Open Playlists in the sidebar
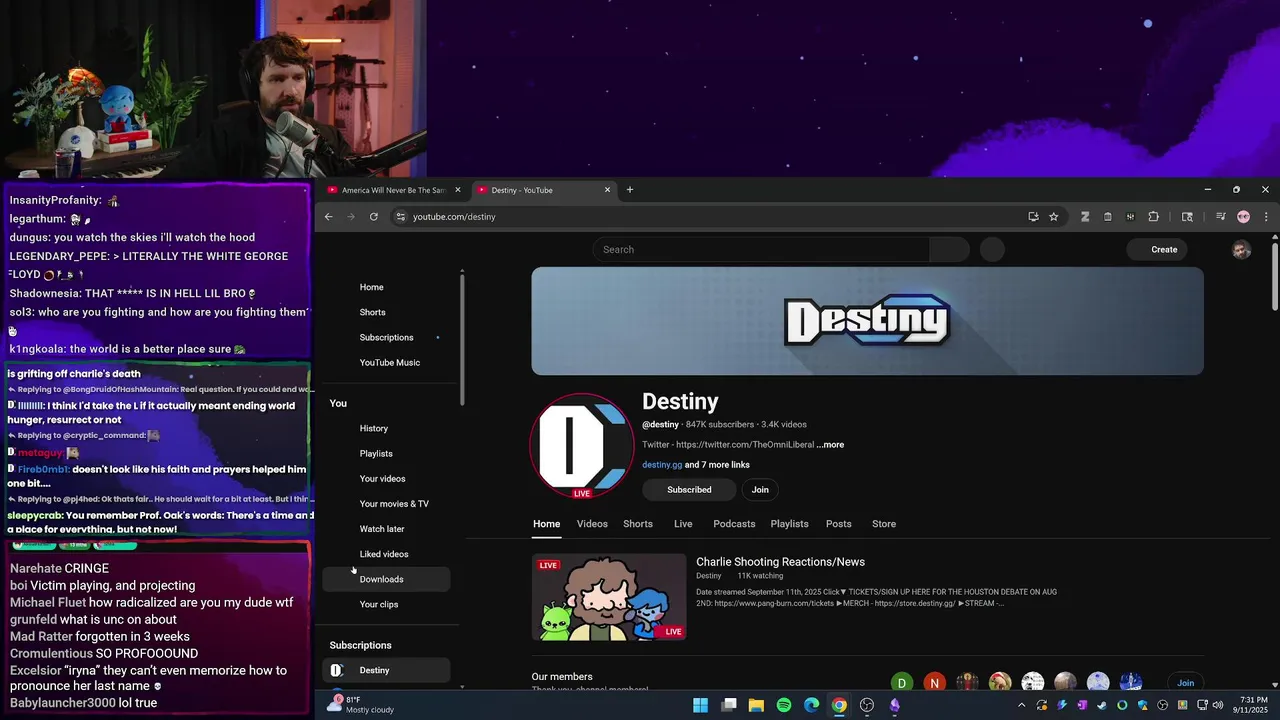Viewport: 1280px width, 720px height. (386, 453)
